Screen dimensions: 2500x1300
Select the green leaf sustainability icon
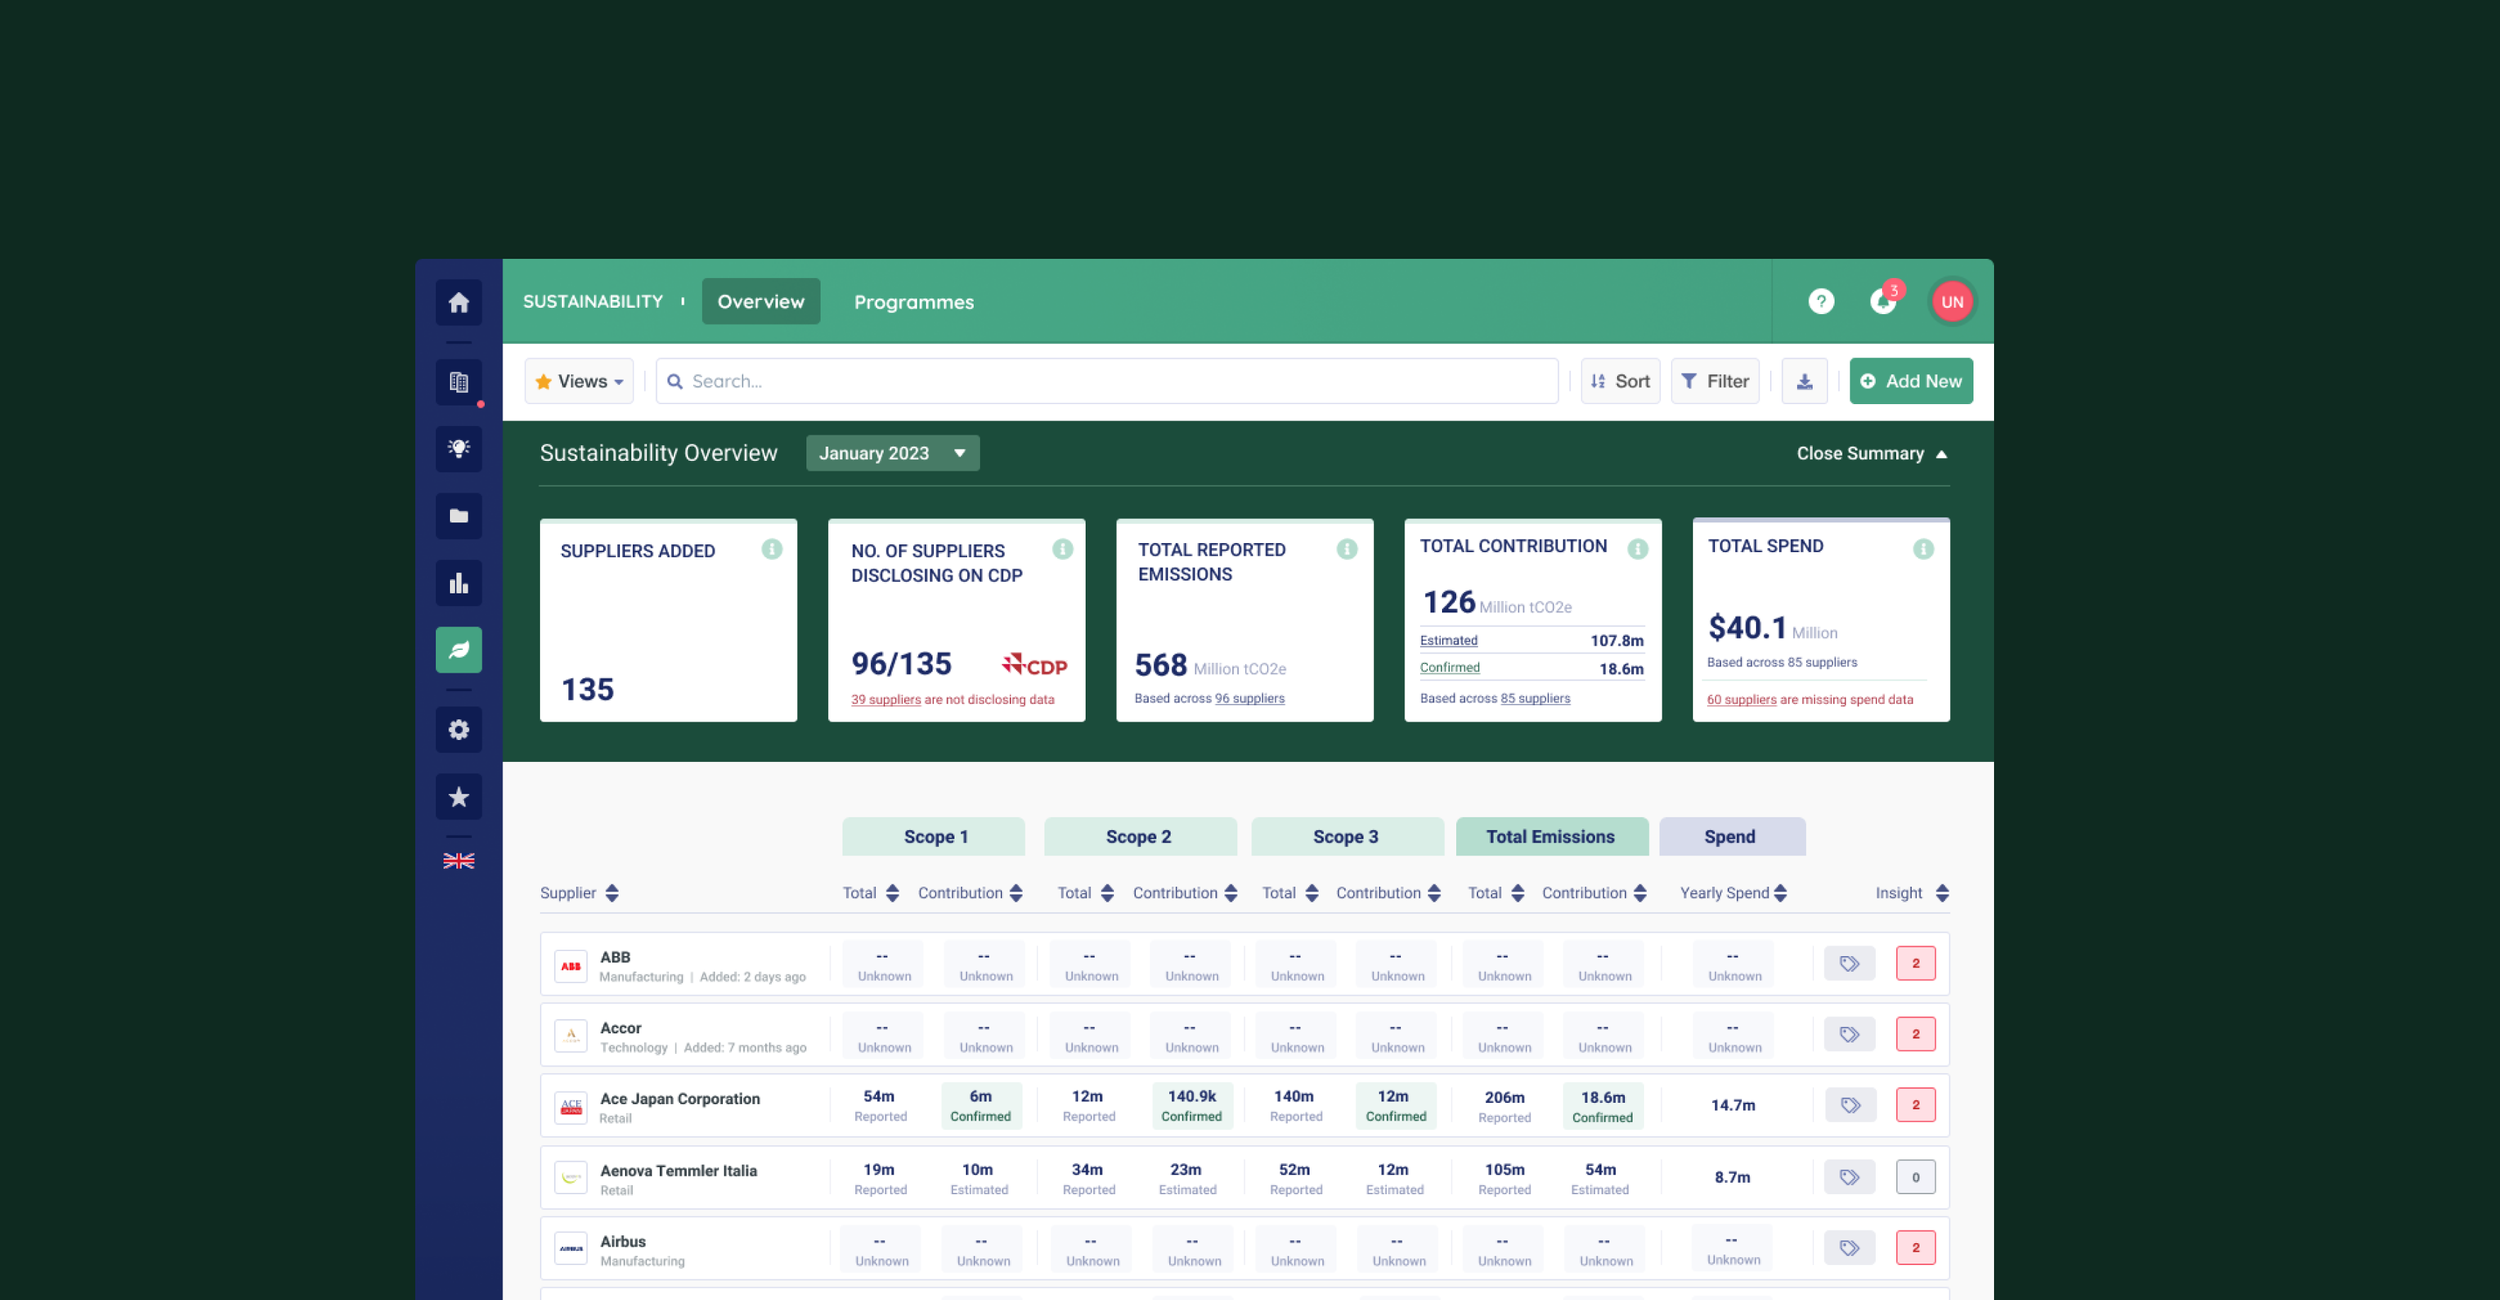(458, 650)
